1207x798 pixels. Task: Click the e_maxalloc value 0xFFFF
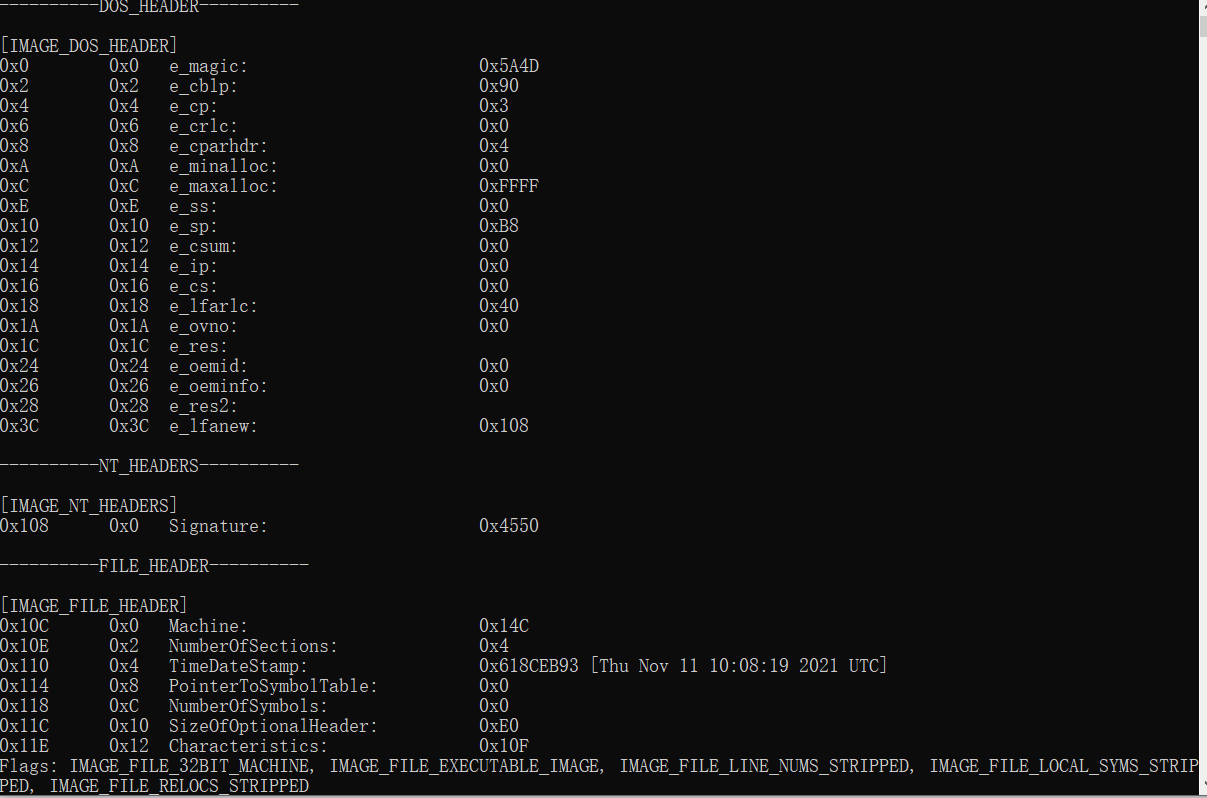coord(509,186)
